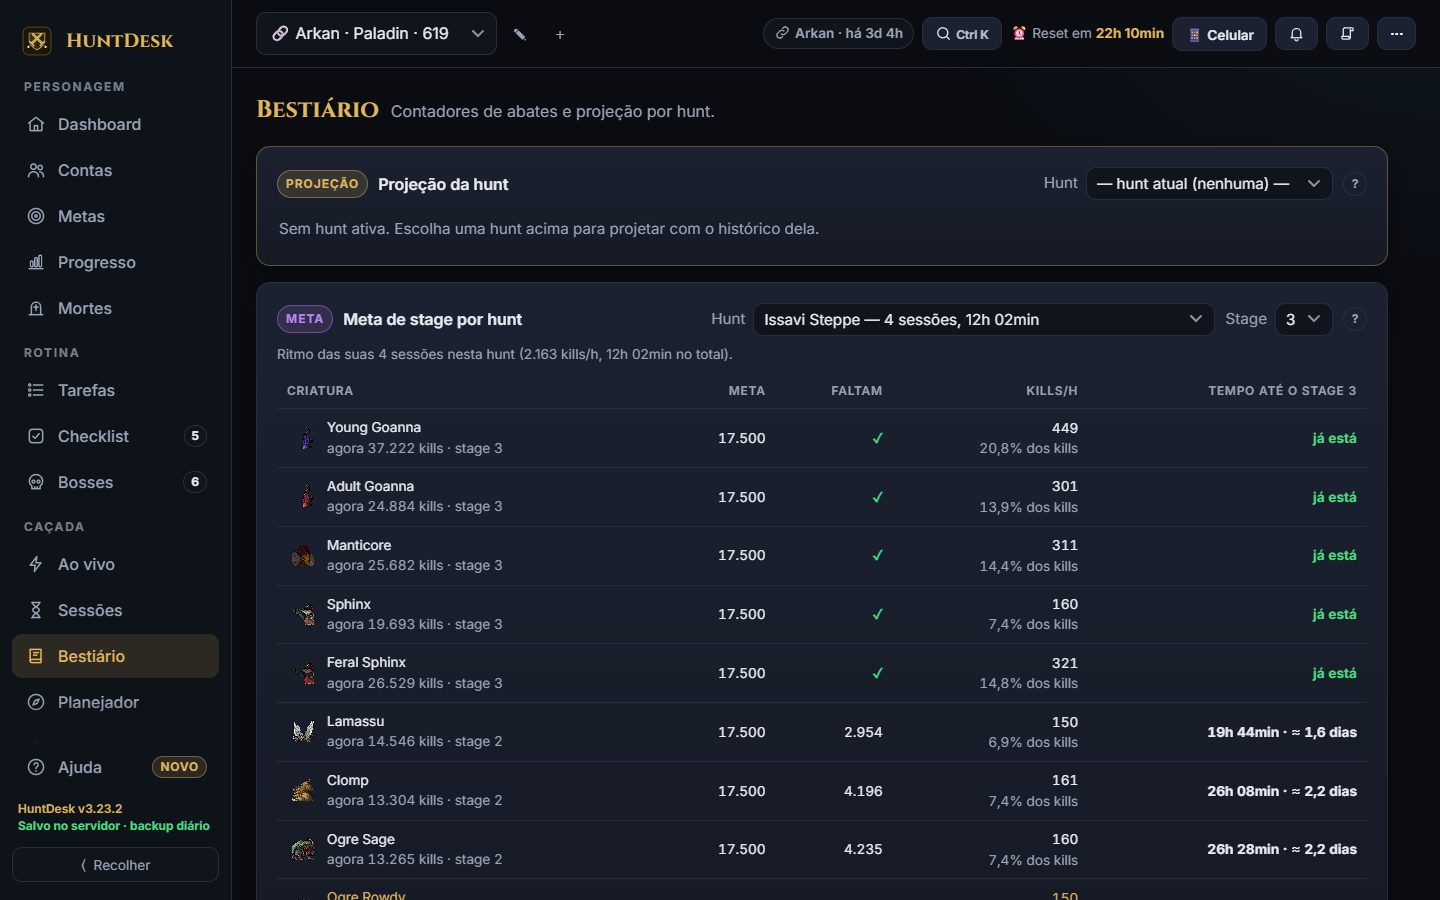Open the three-dots more options menu
Screen dimensions: 1440x900
1396,34
